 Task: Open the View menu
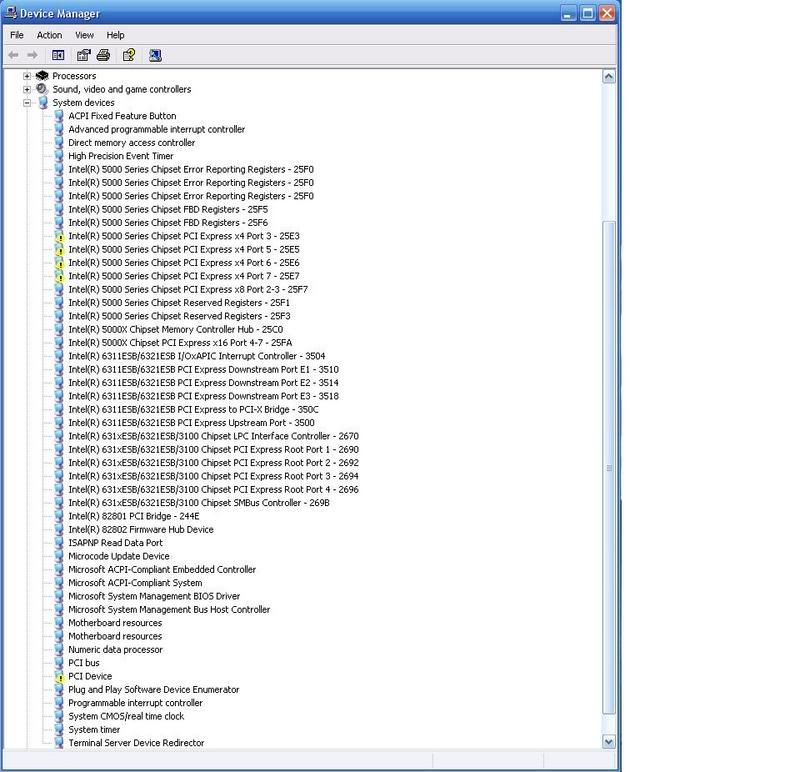(84, 35)
